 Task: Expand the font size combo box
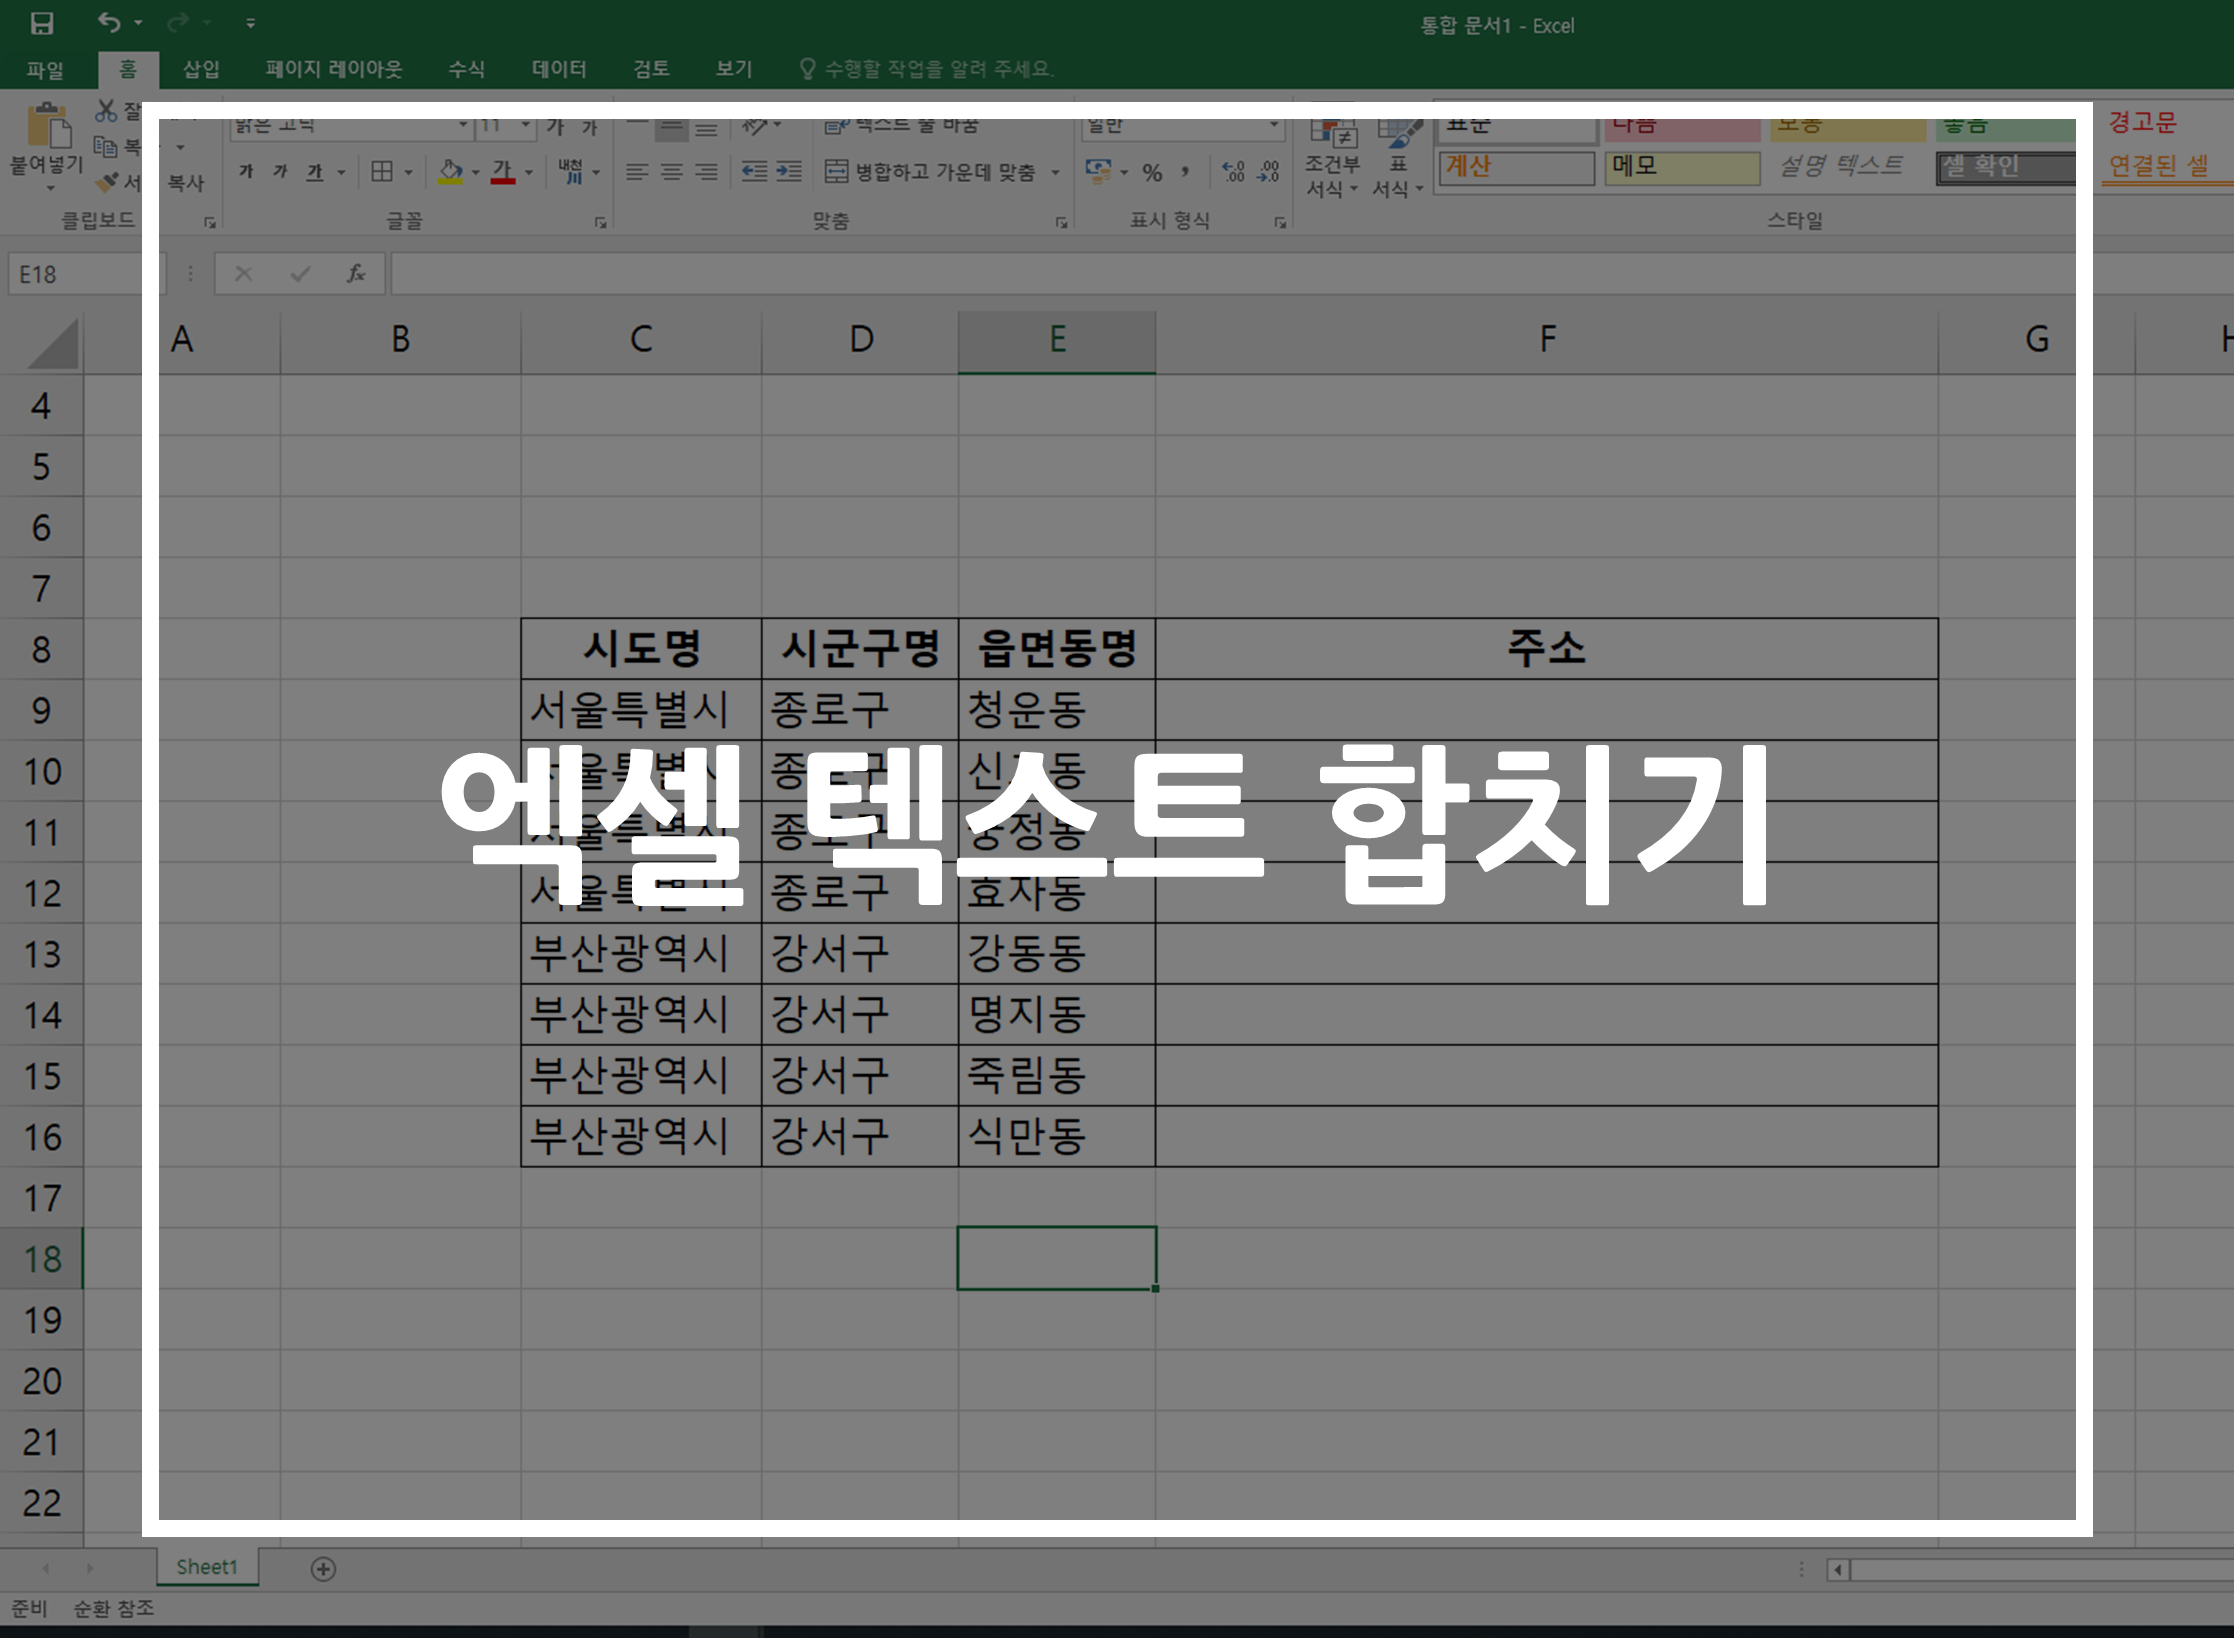526,126
